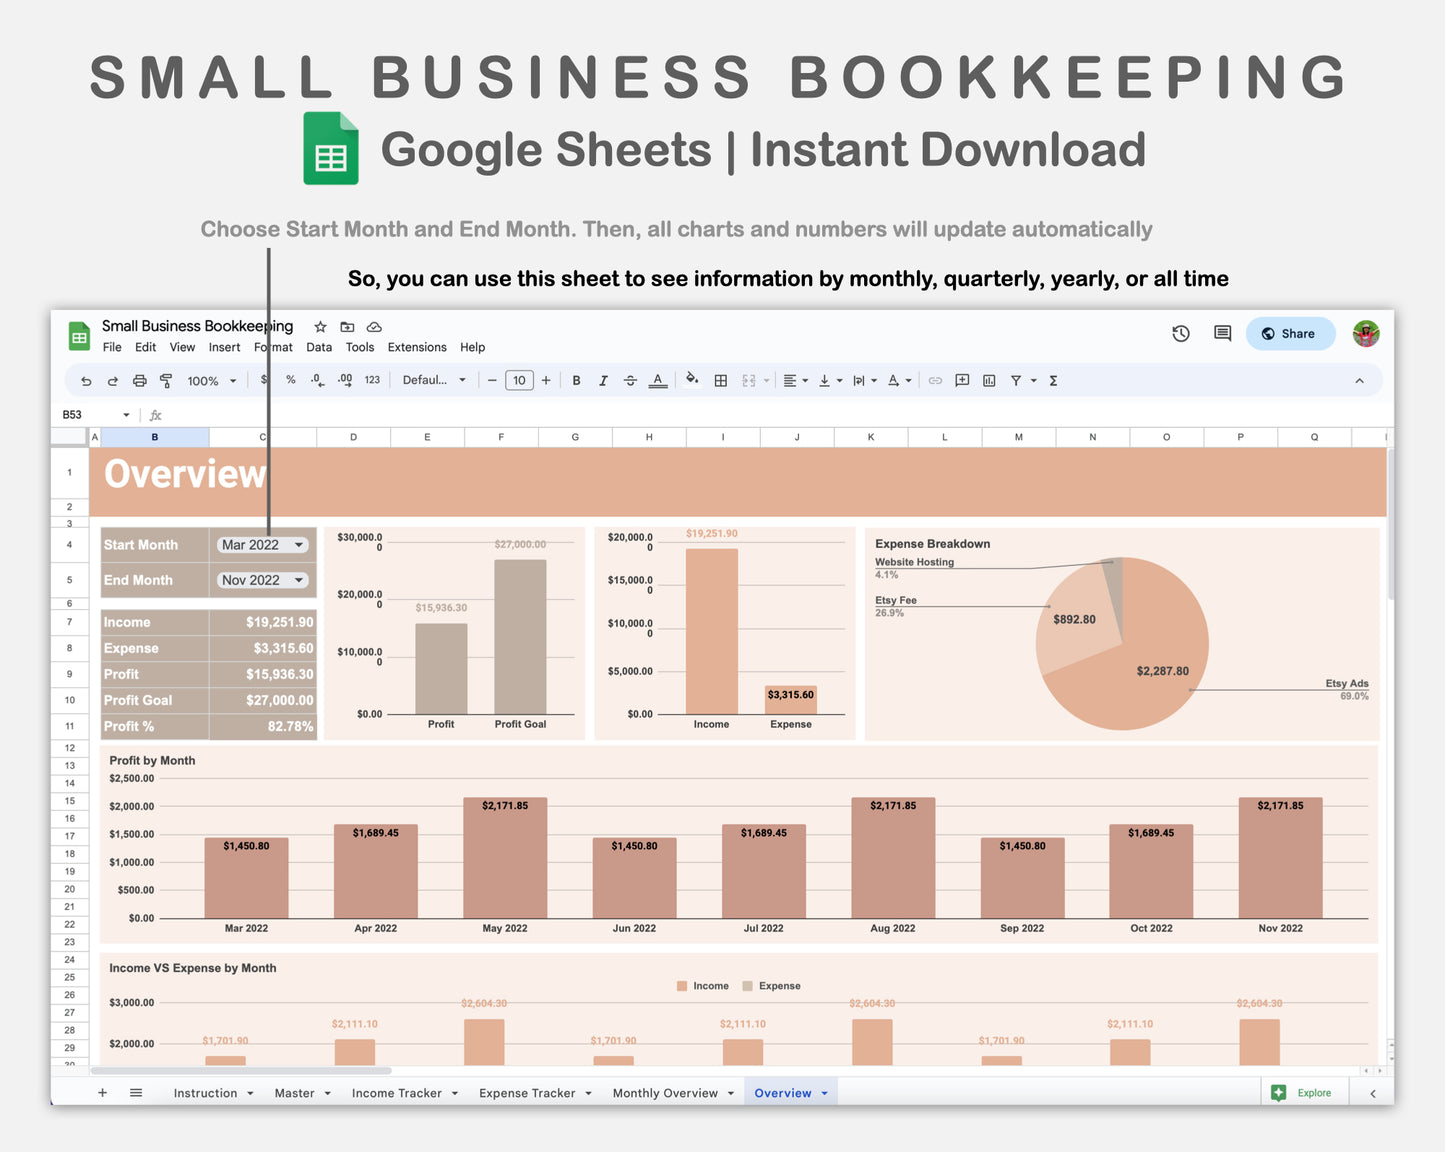Expand the zoom level dropdown showing 100%
Viewport: 1445px width, 1152px height.
pyautogui.click(x=211, y=380)
